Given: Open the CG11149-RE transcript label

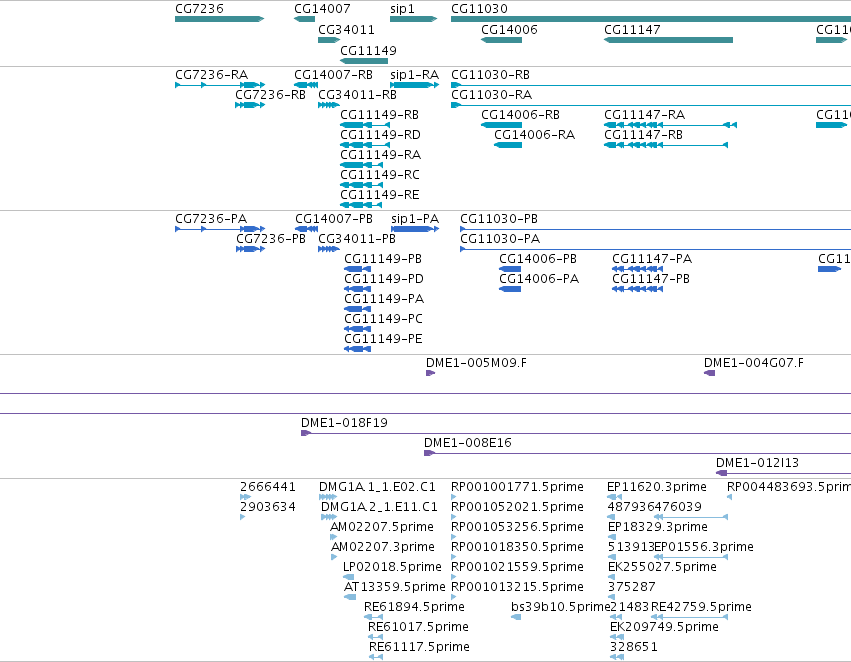Looking at the screenshot, I should tap(380, 195).
